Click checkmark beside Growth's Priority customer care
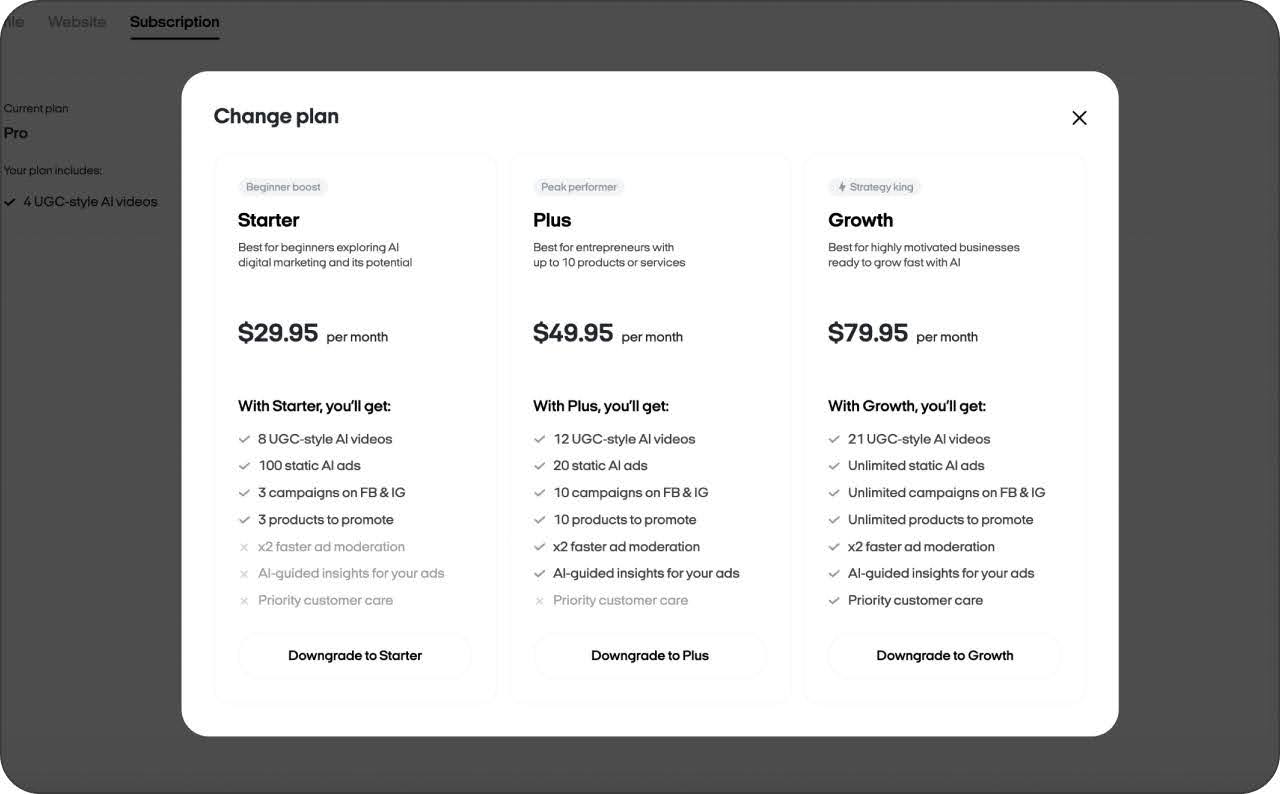 [x=834, y=601]
